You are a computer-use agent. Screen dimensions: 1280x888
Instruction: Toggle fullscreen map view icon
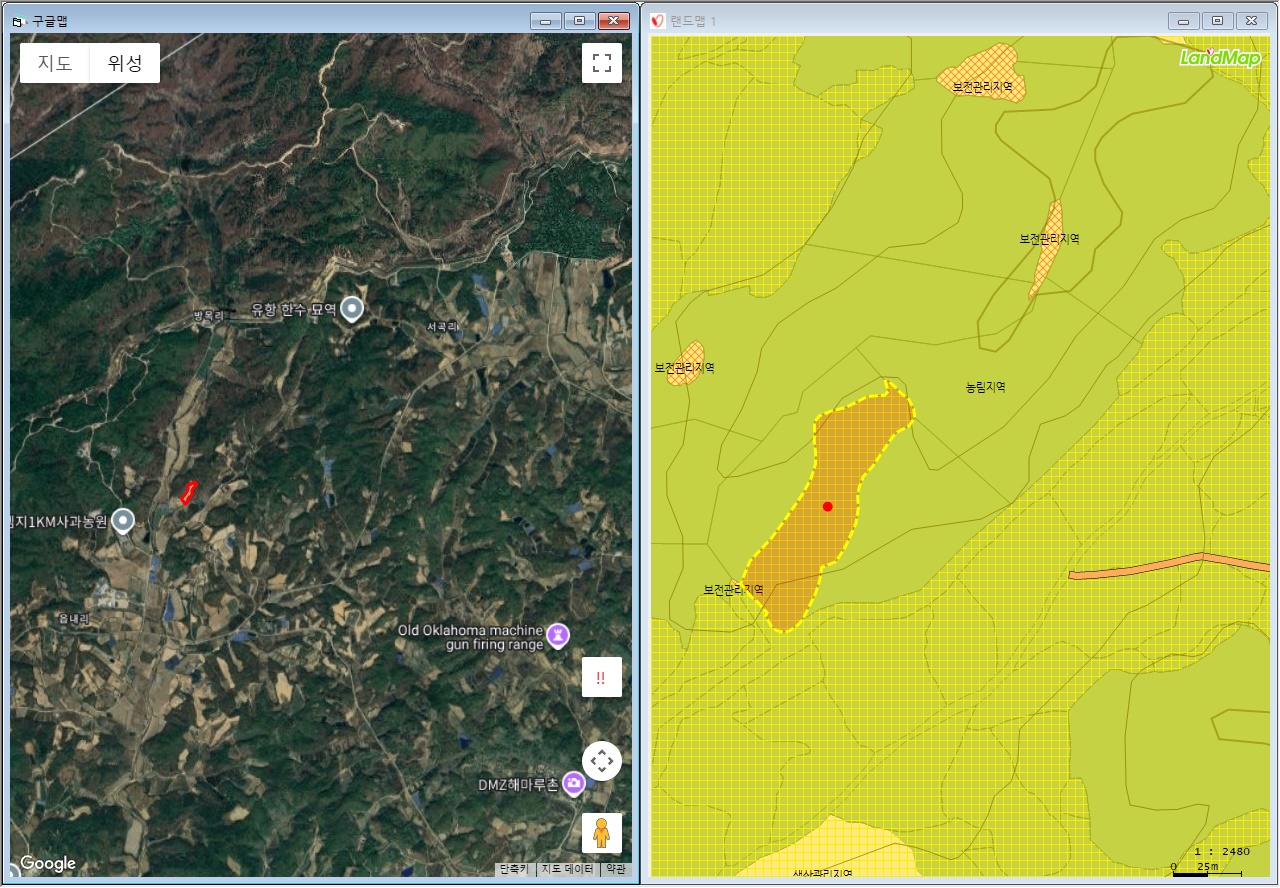tap(601, 63)
